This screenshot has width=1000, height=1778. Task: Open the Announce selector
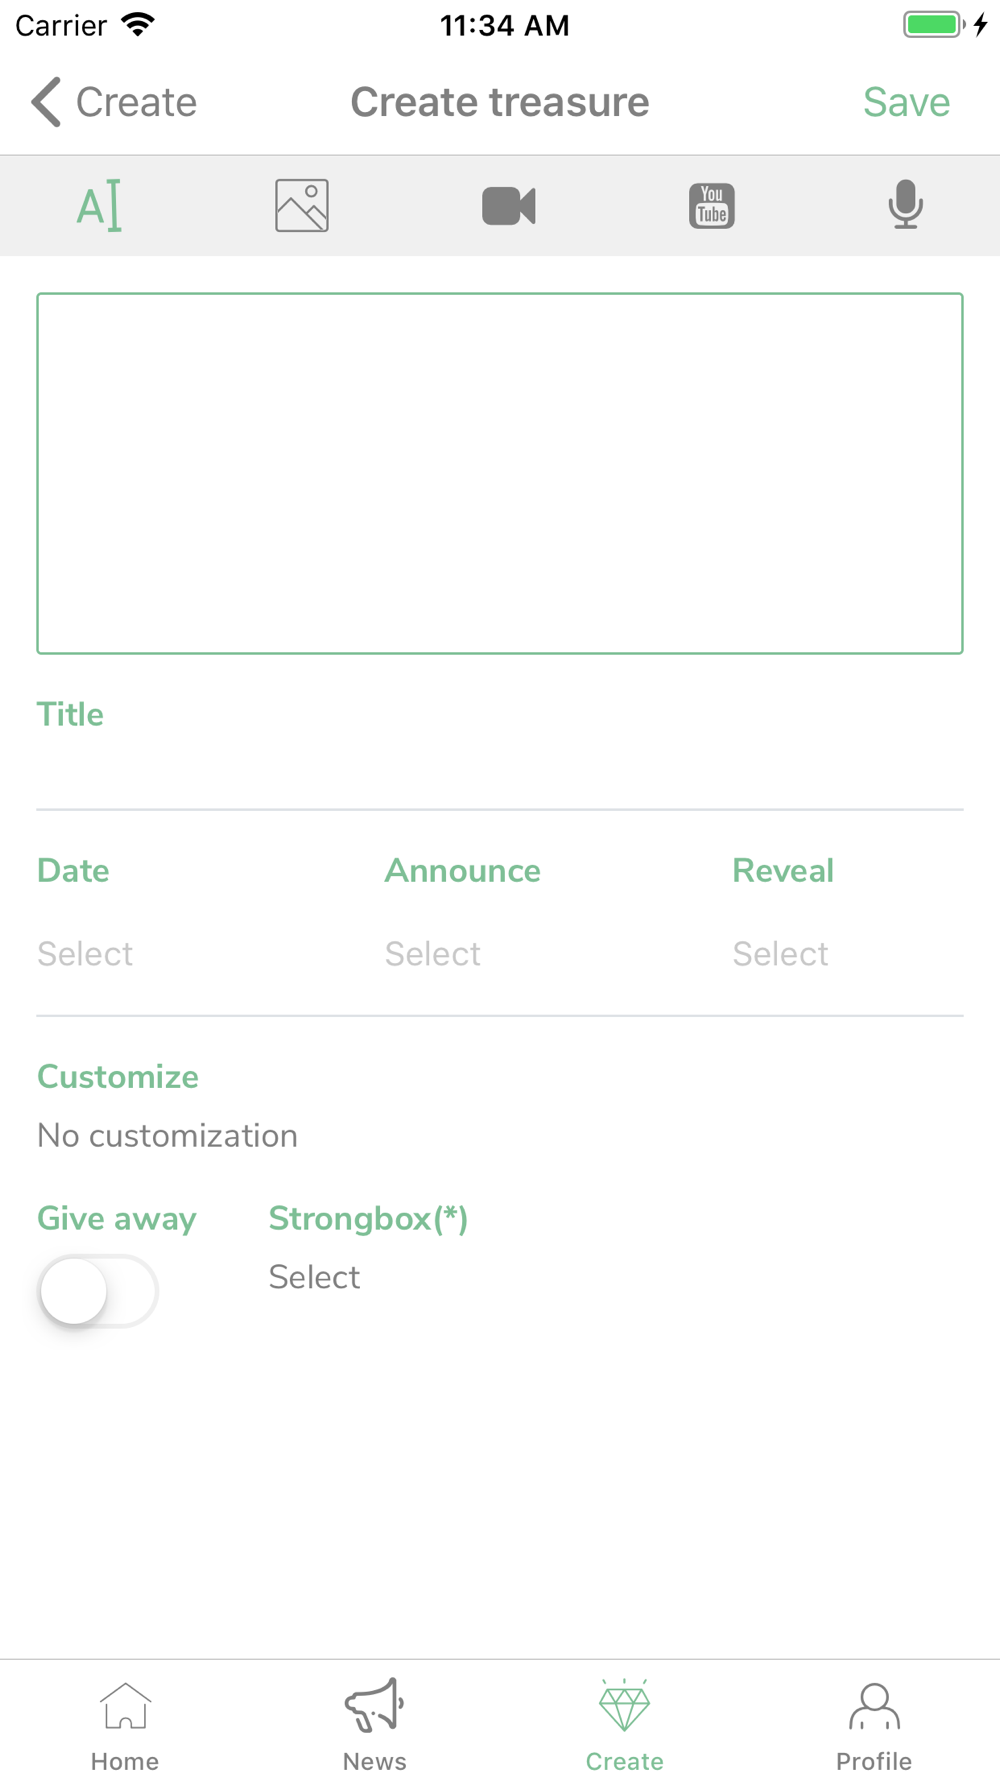point(433,954)
